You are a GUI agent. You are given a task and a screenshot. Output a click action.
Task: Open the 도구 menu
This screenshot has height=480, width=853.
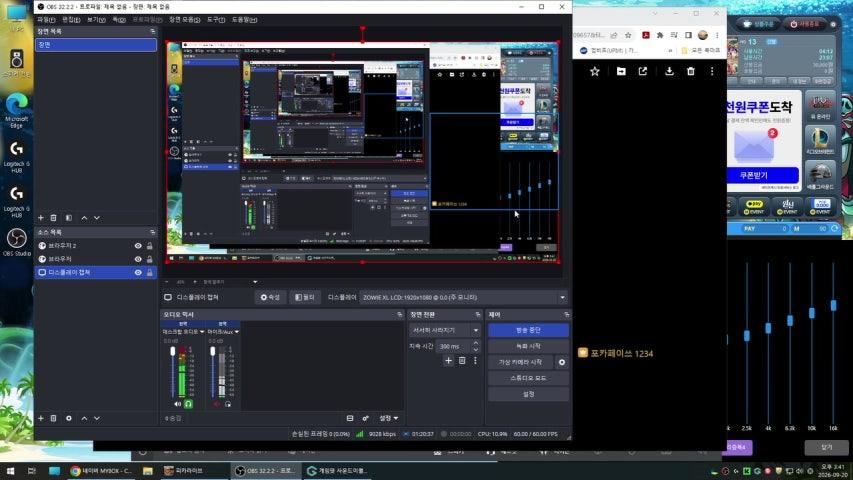pos(216,20)
